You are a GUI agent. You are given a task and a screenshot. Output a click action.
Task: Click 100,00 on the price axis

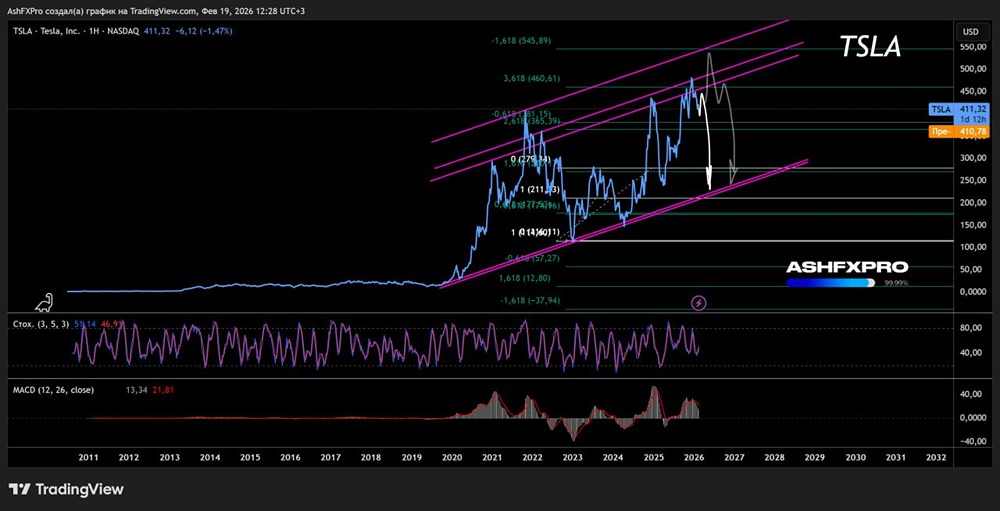tap(971, 247)
